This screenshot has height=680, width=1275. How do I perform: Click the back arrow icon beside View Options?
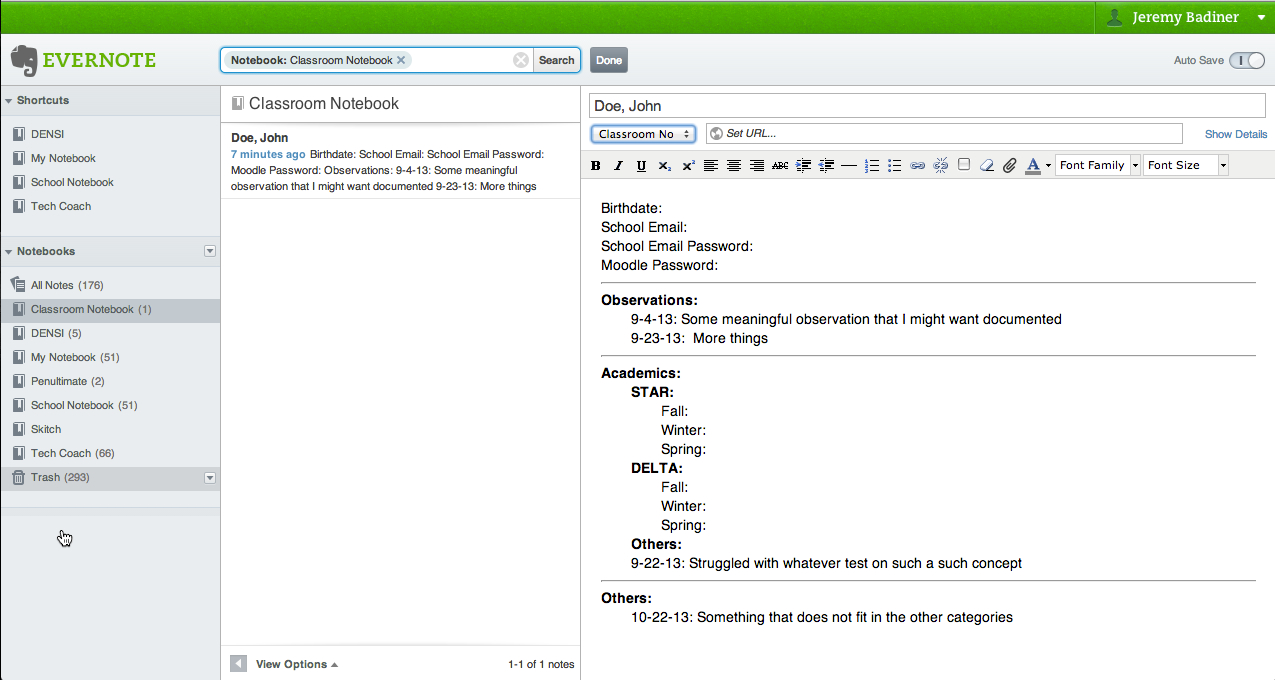(238, 664)
